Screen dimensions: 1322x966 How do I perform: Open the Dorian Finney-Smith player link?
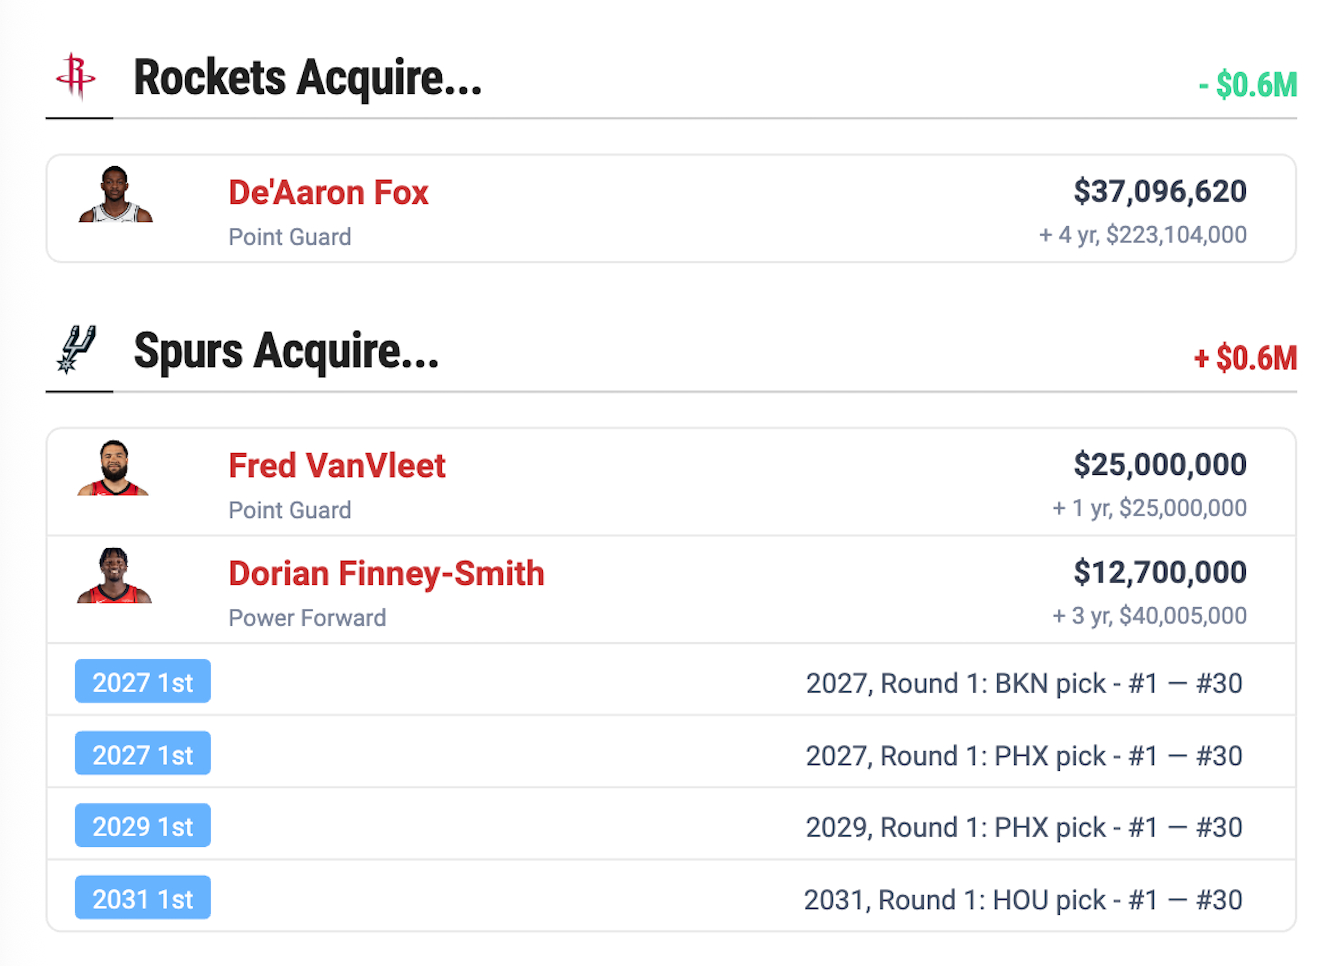tap(386, 573)
